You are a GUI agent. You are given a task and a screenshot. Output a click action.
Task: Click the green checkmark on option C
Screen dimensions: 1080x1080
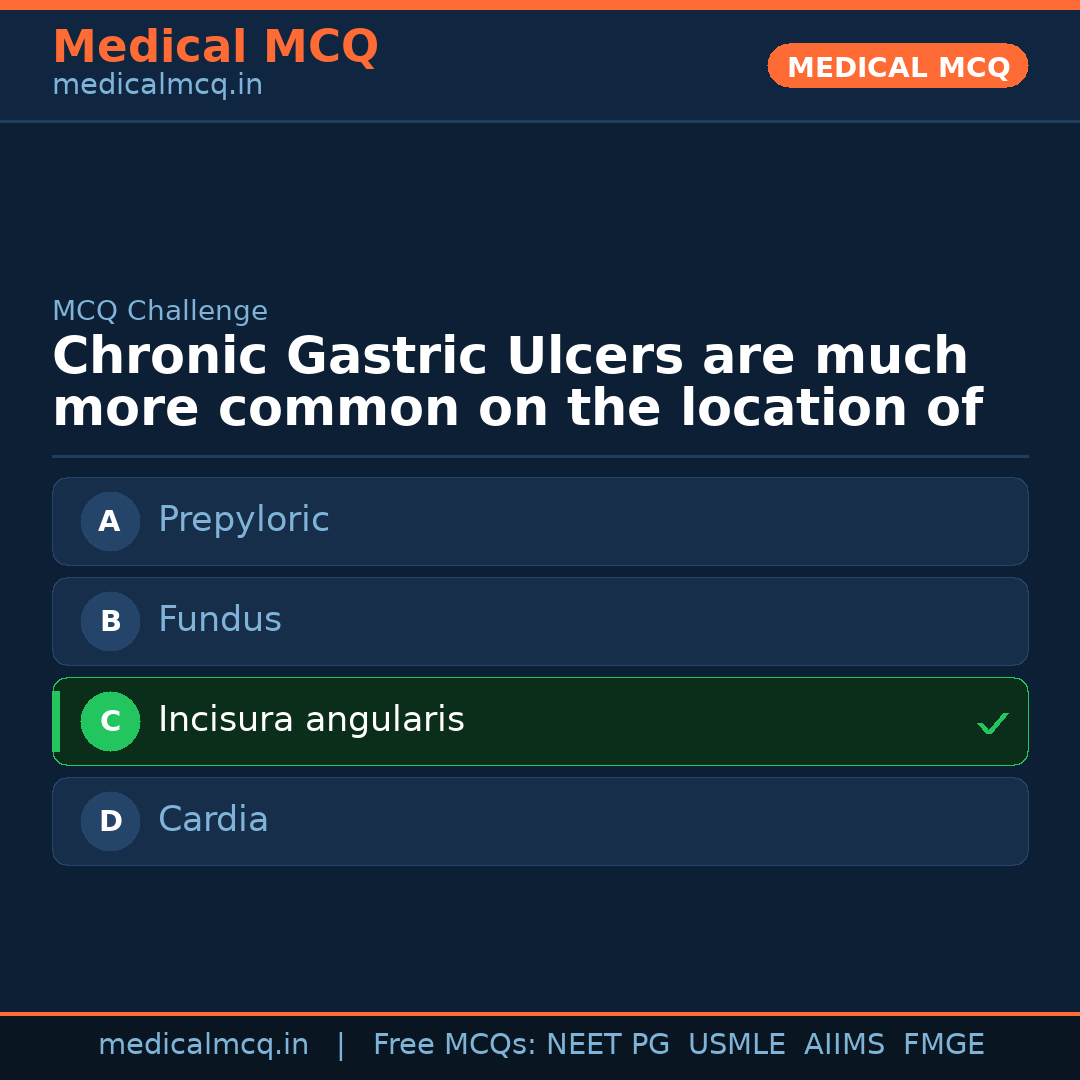coord(992,723)
